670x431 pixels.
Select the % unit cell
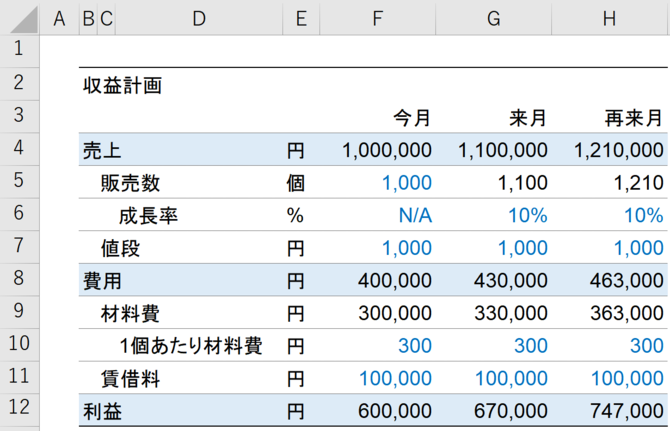(301, 214)
